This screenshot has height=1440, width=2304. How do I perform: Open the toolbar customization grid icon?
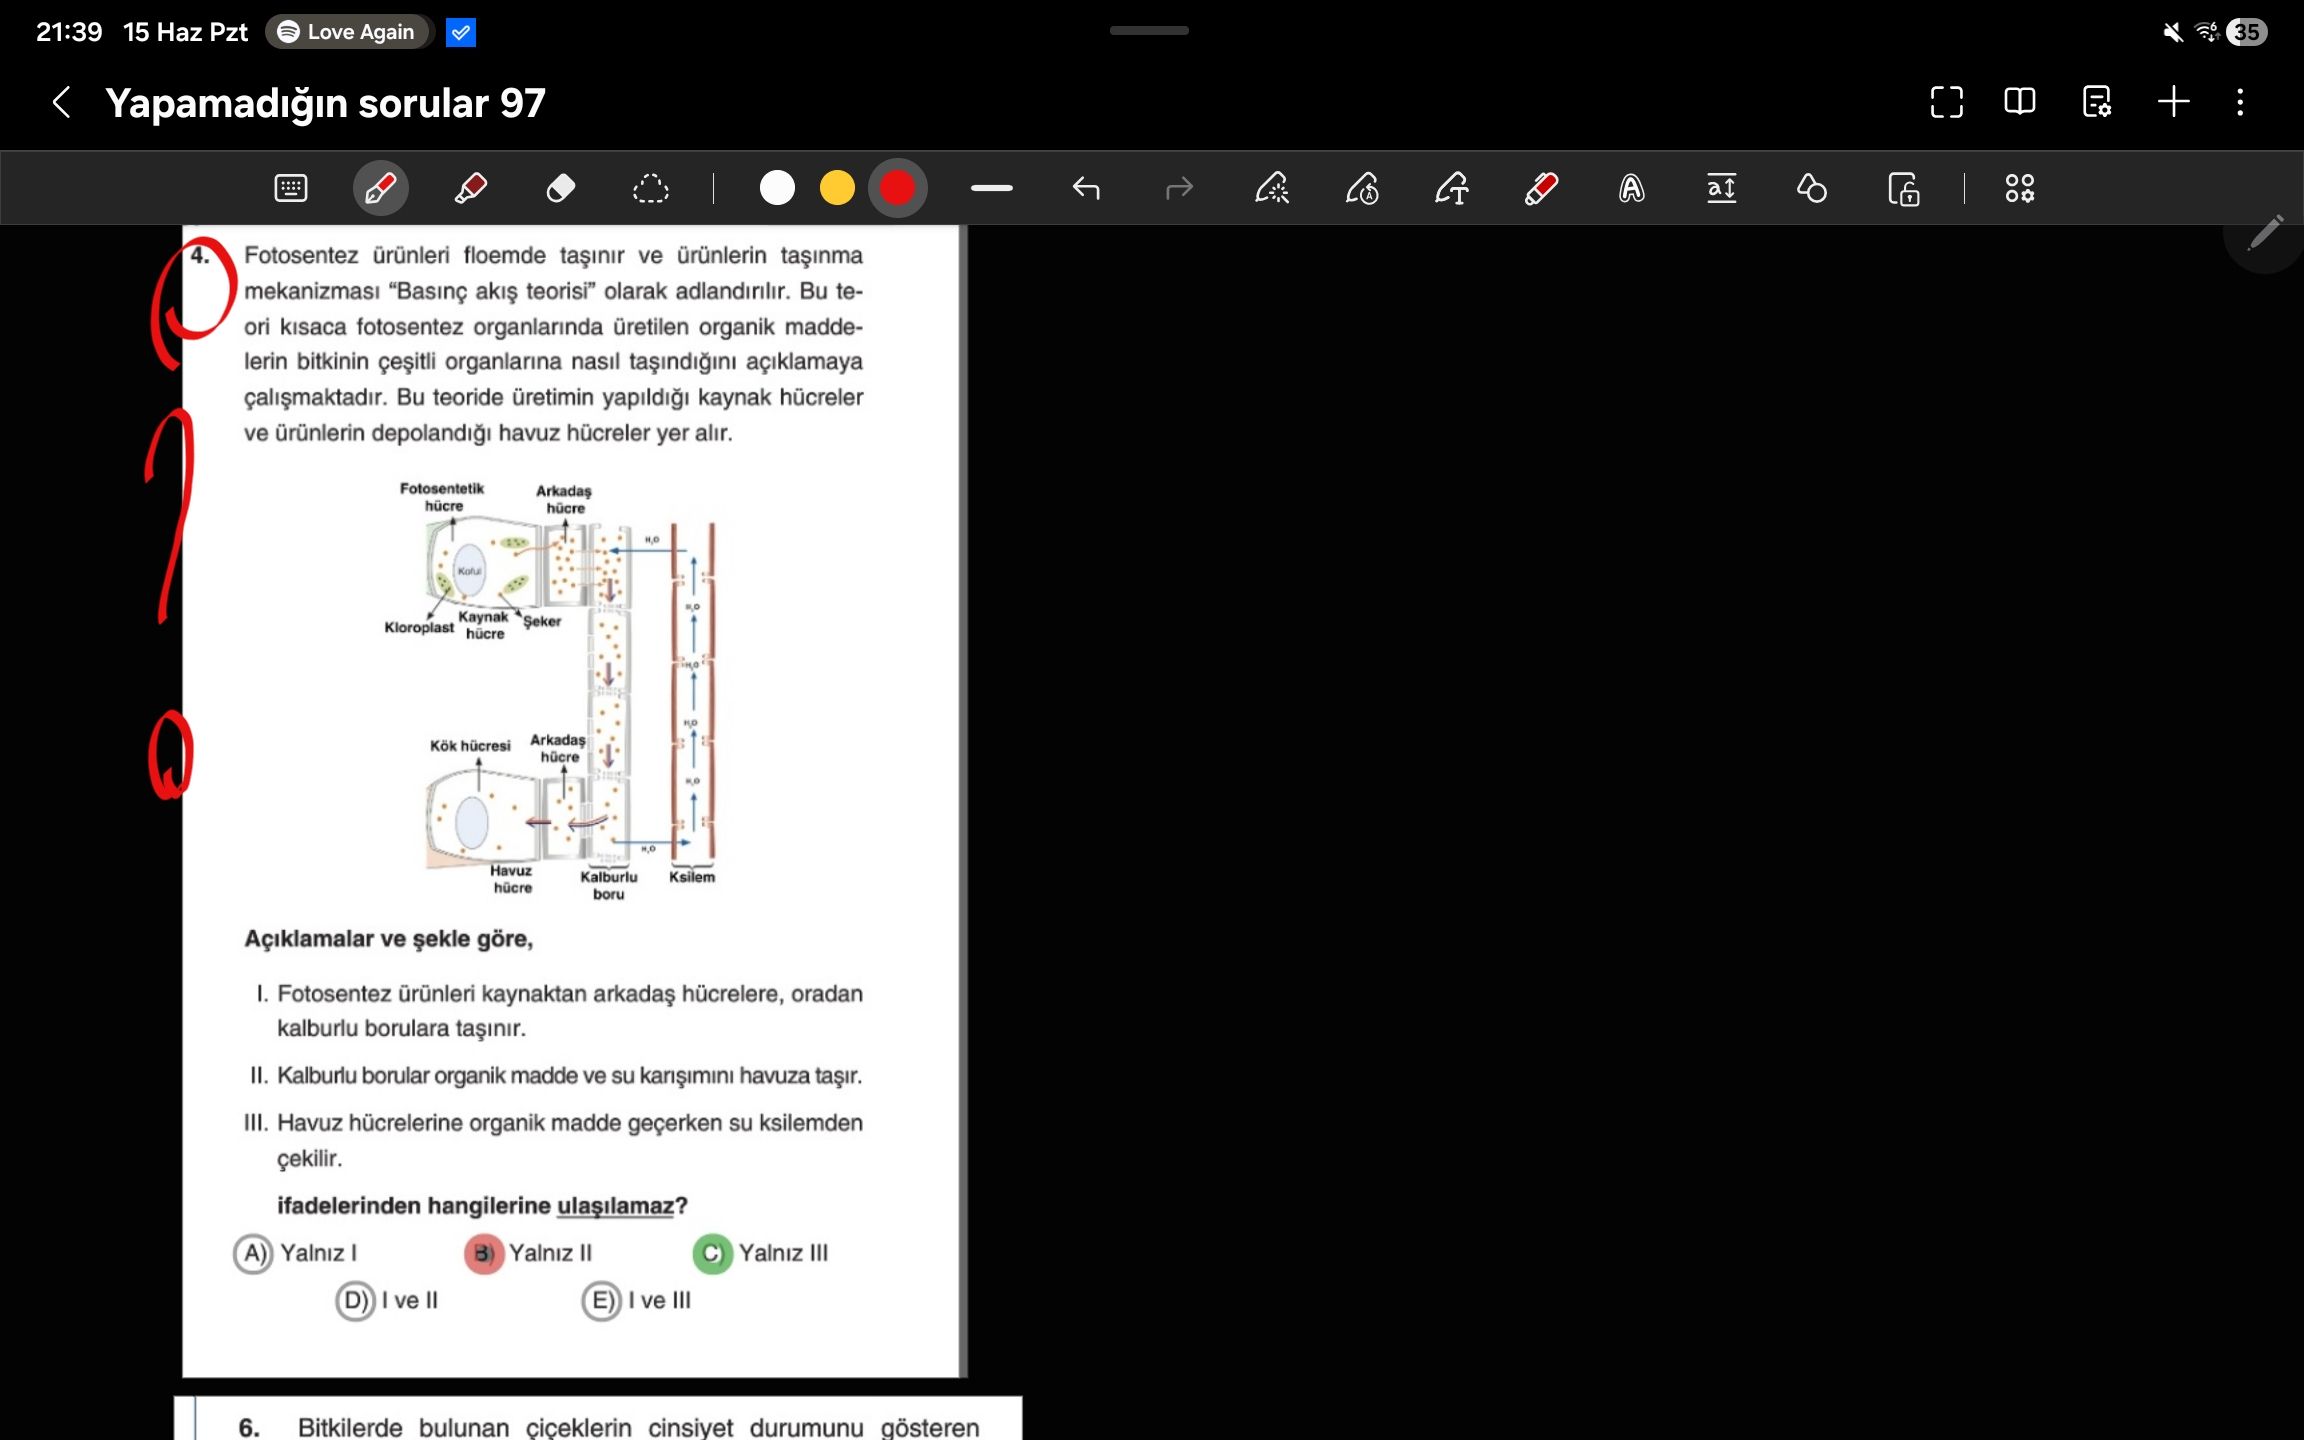[x=2019, y=188]
